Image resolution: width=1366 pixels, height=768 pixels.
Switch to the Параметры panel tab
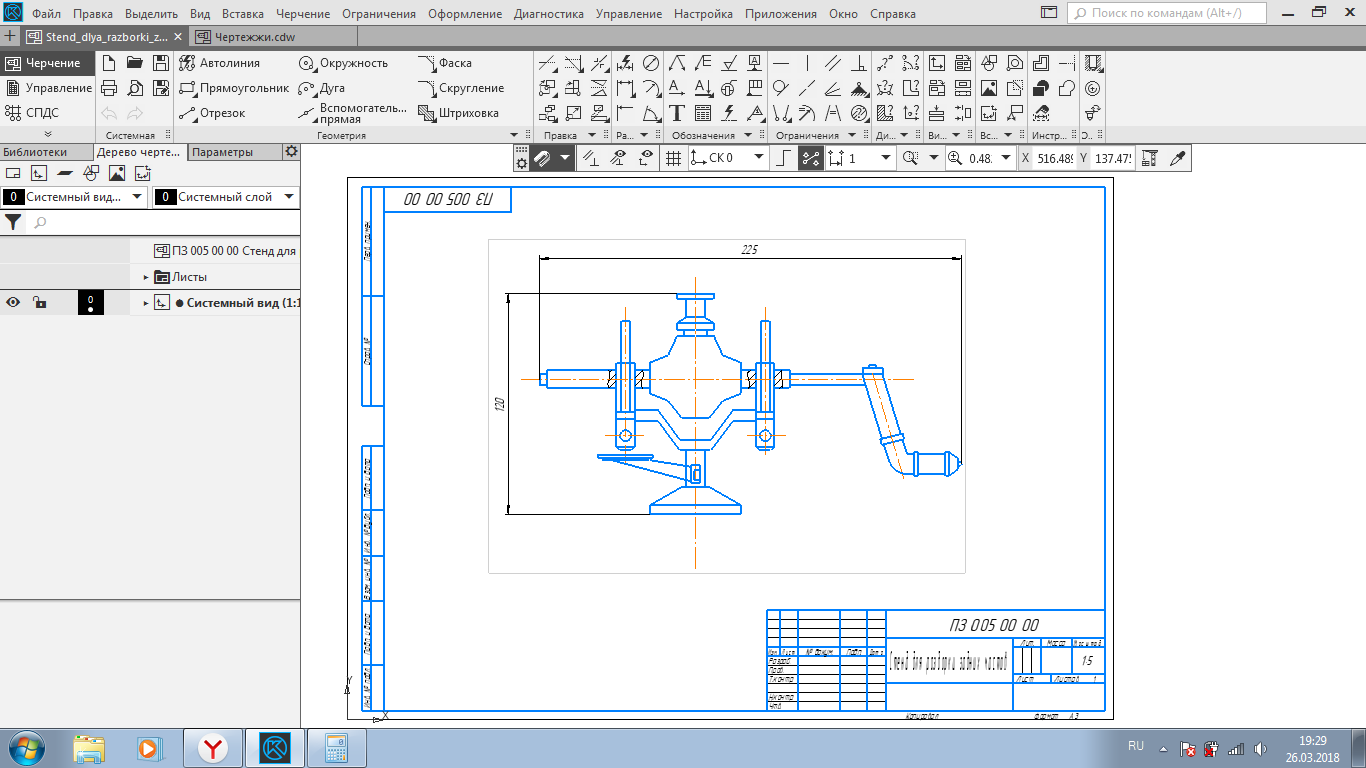point(222,152)
